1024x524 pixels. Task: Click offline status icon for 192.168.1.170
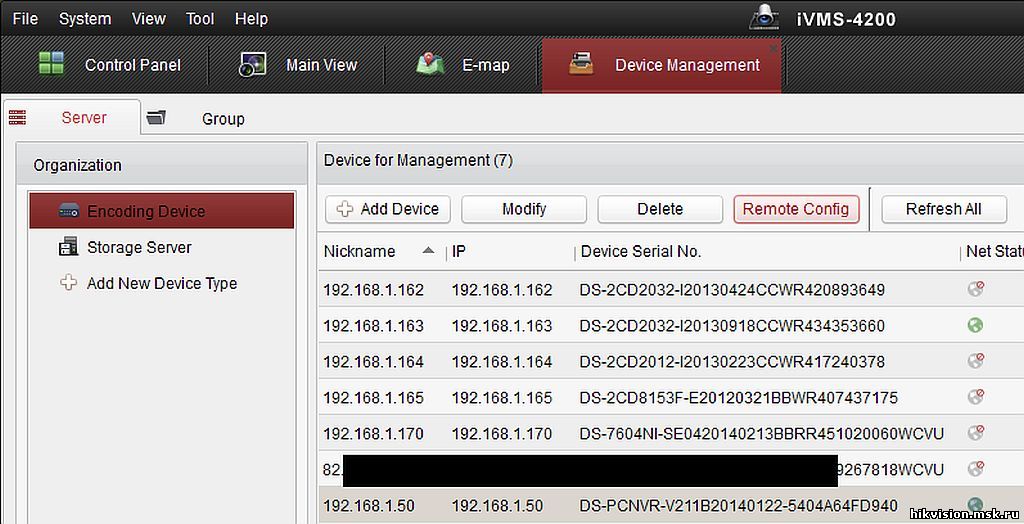coord(976,432)
